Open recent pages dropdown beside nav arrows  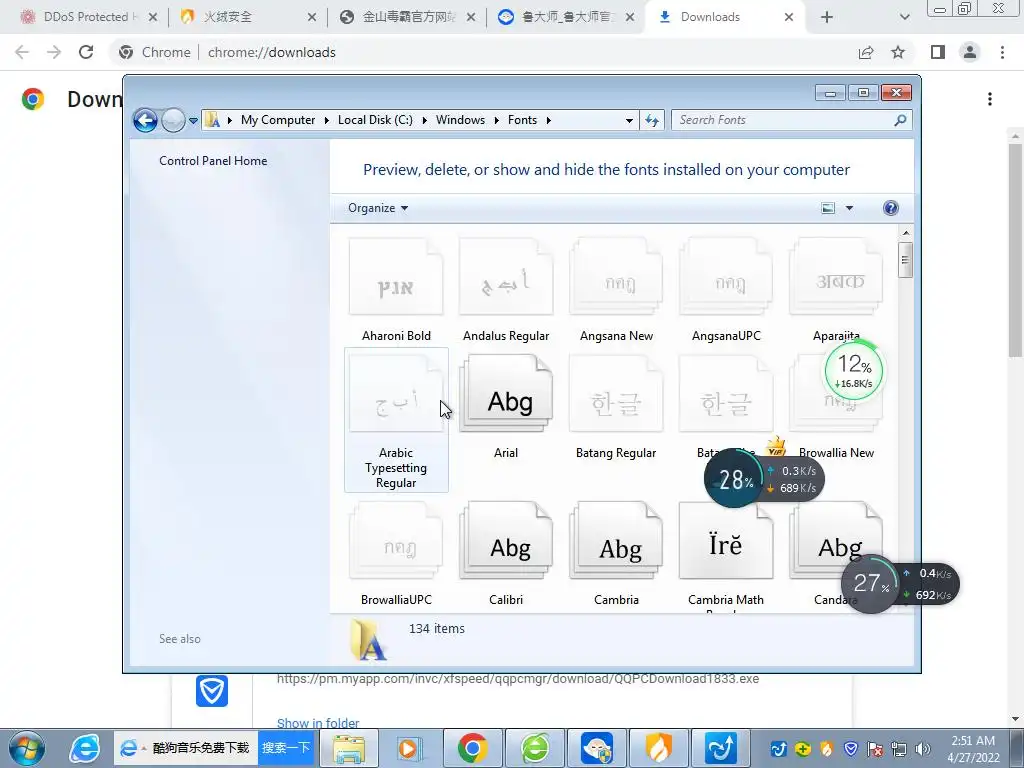(x=193, y=120)
